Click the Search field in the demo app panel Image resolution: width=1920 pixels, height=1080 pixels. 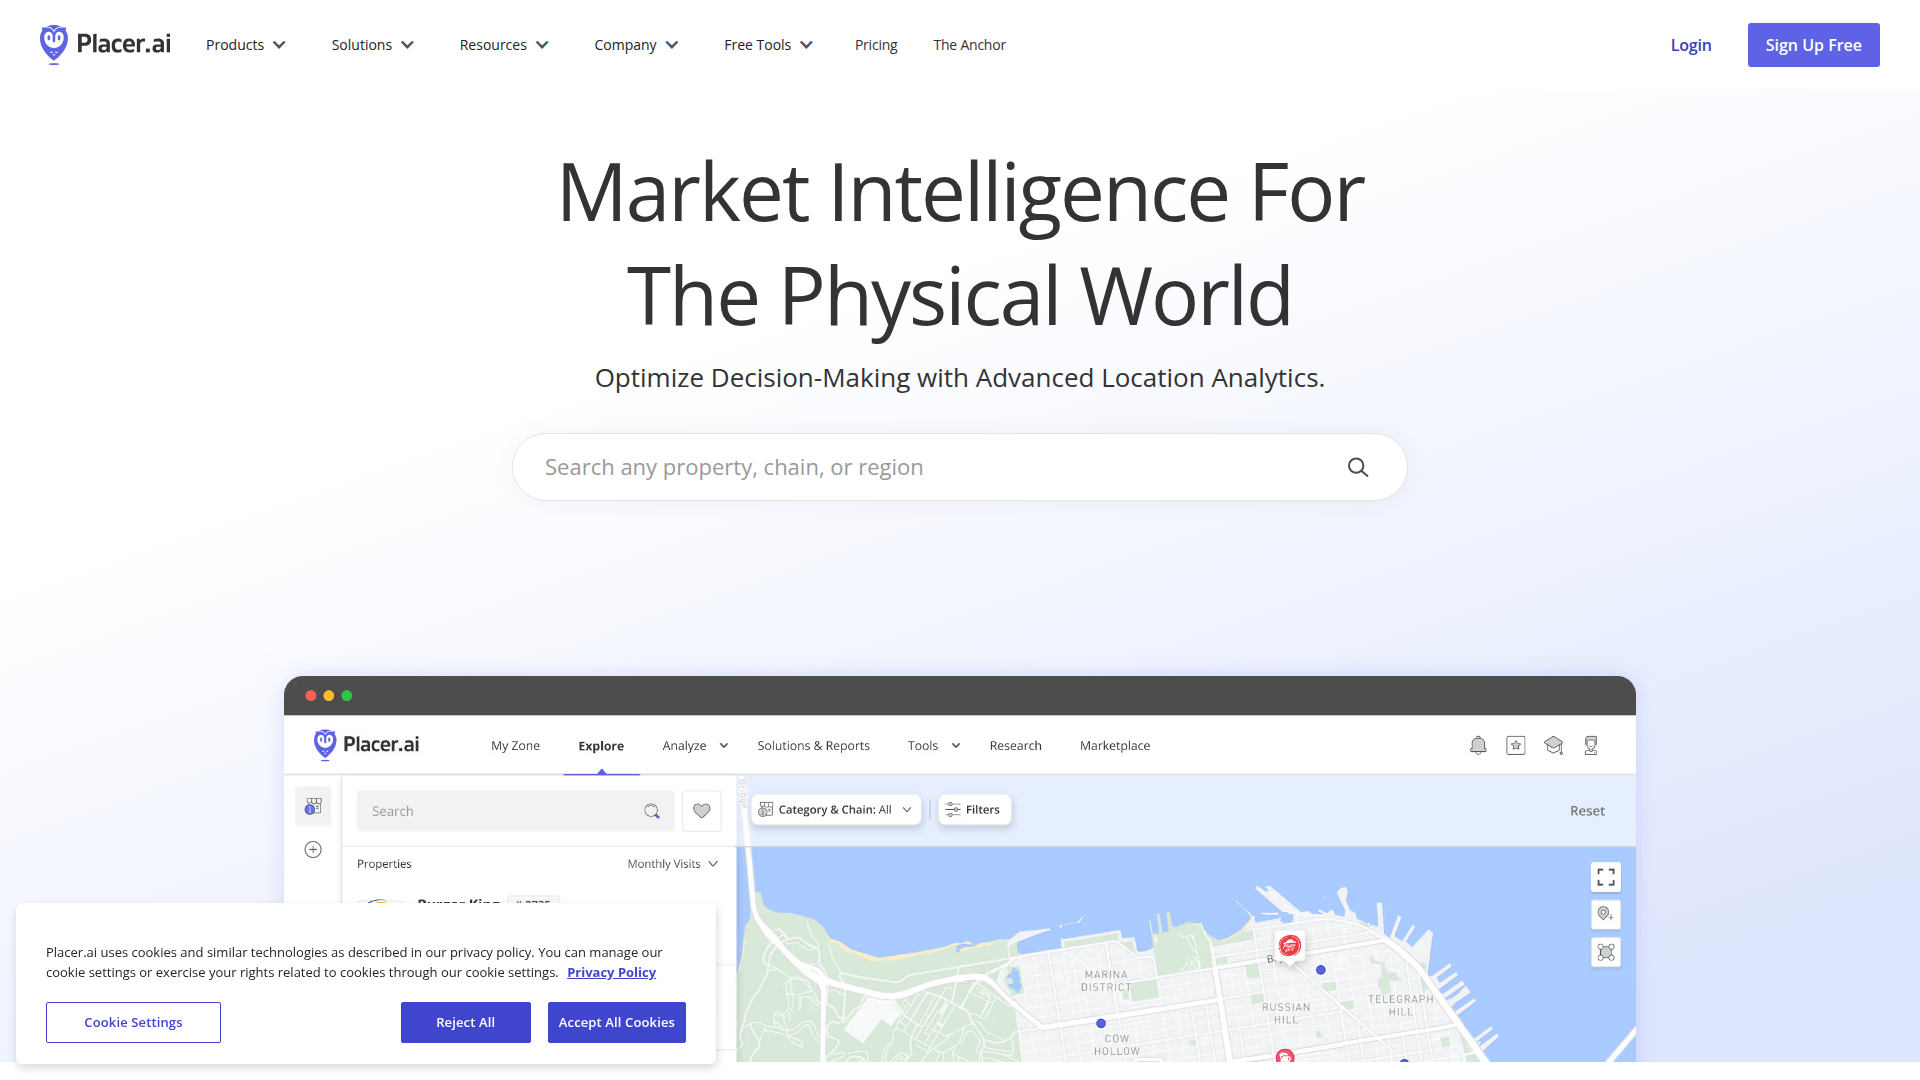click(x=515, y=811)
